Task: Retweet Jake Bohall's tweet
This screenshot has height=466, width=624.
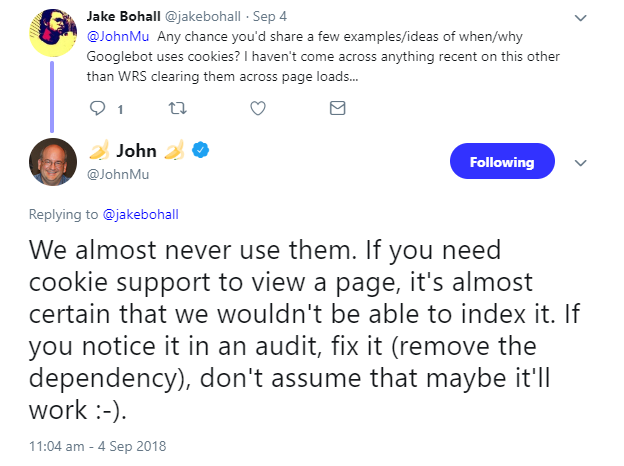Action: tap(178, 107)
